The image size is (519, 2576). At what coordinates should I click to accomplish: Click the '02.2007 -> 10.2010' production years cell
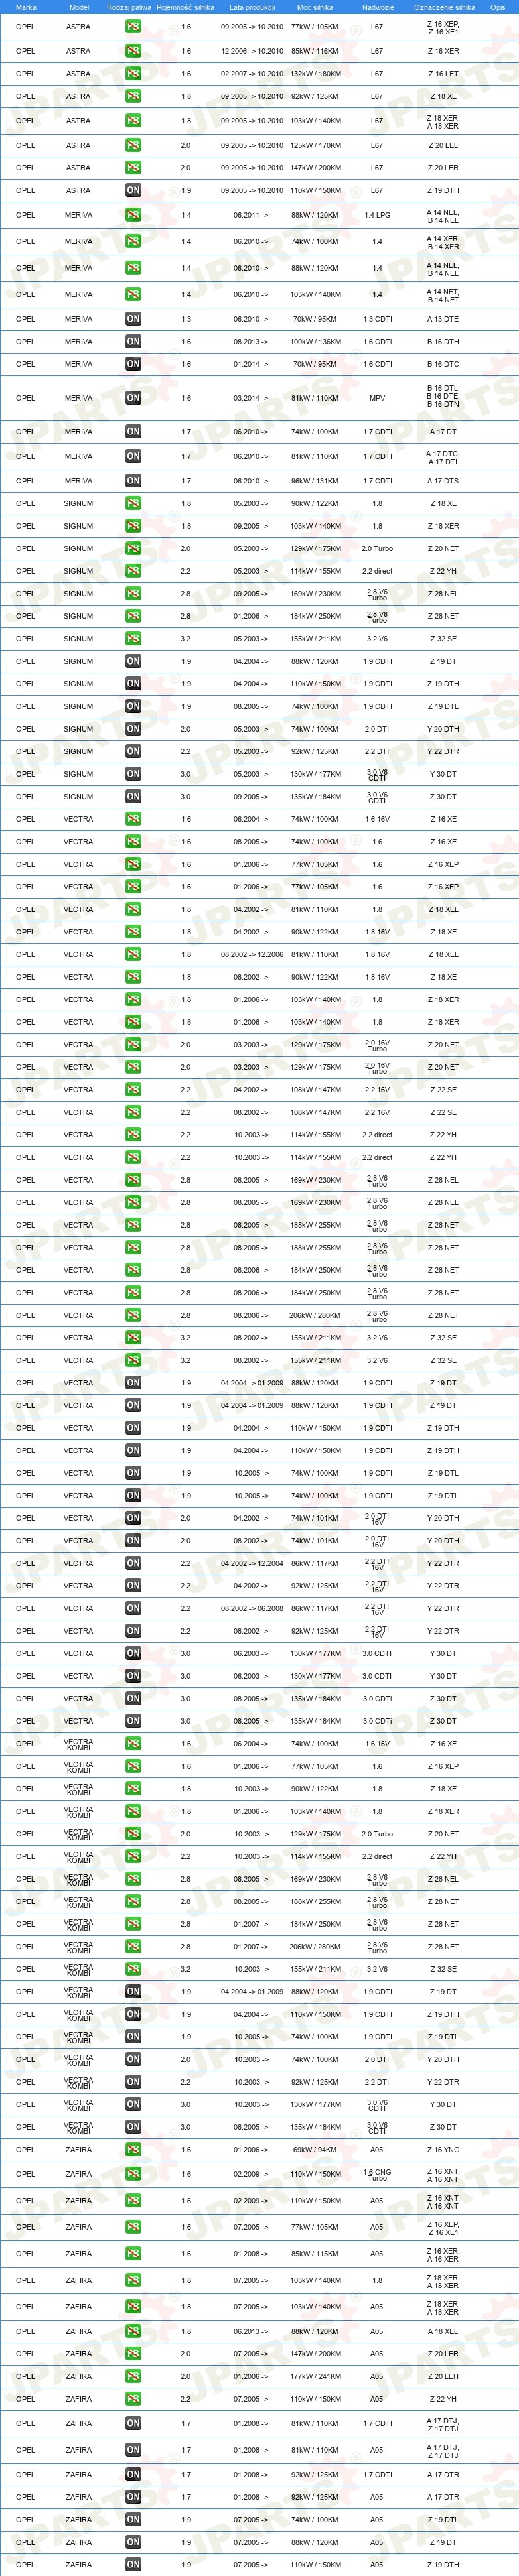pyautogui.click(x=252, y=74)
